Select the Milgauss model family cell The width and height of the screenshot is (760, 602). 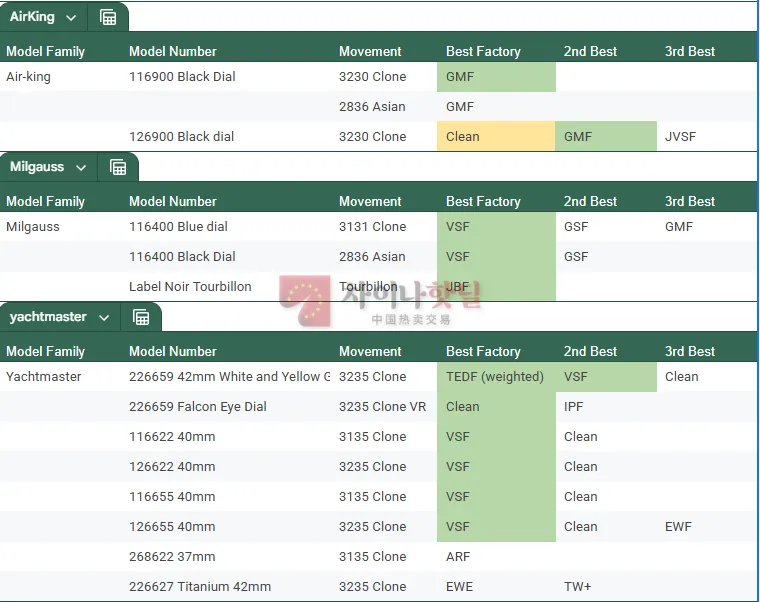pos(32,227)
